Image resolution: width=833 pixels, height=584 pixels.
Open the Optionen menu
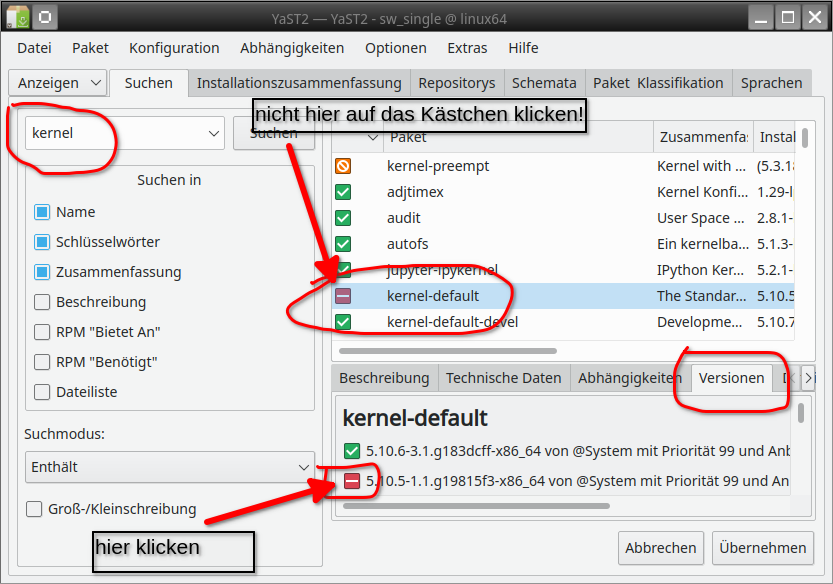(x=396, y=48)
